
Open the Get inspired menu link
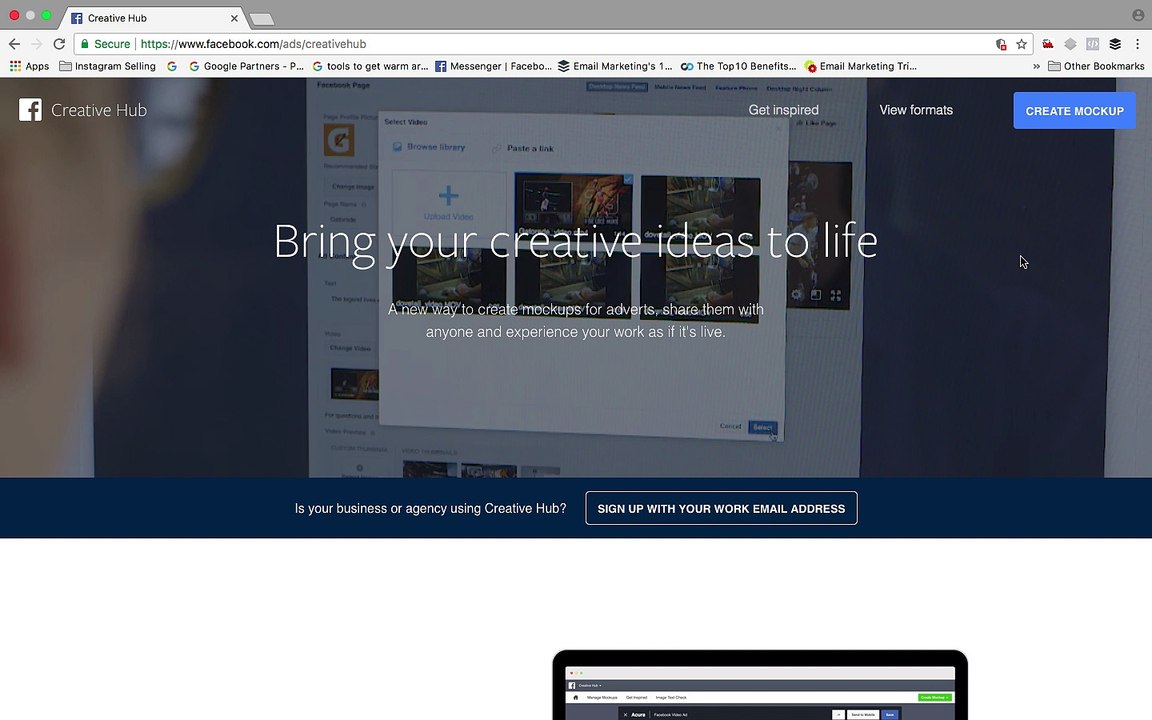tap(783, 110)
